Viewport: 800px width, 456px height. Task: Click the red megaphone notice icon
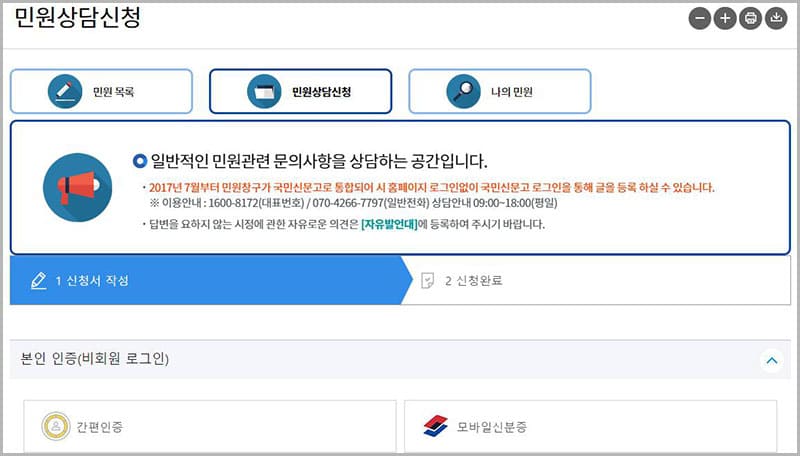[x=76, y=187]
